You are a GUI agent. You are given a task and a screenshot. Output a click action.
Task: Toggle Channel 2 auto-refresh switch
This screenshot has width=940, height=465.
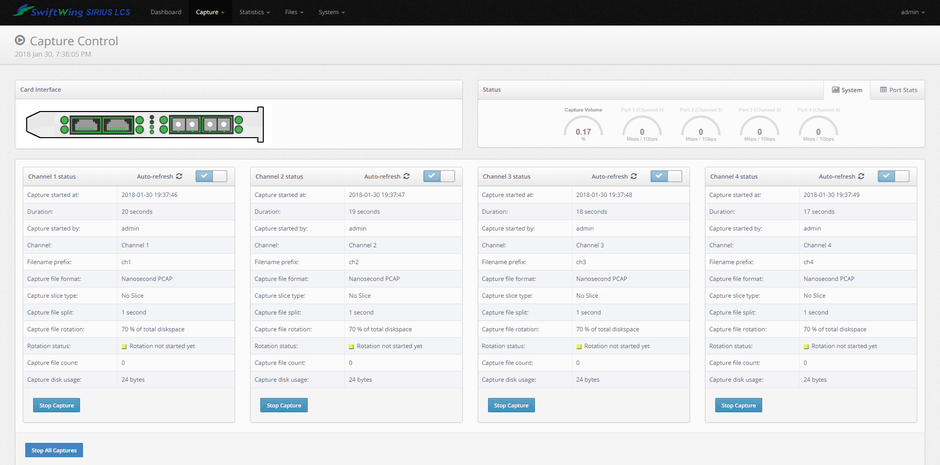[x=439, y=176]
